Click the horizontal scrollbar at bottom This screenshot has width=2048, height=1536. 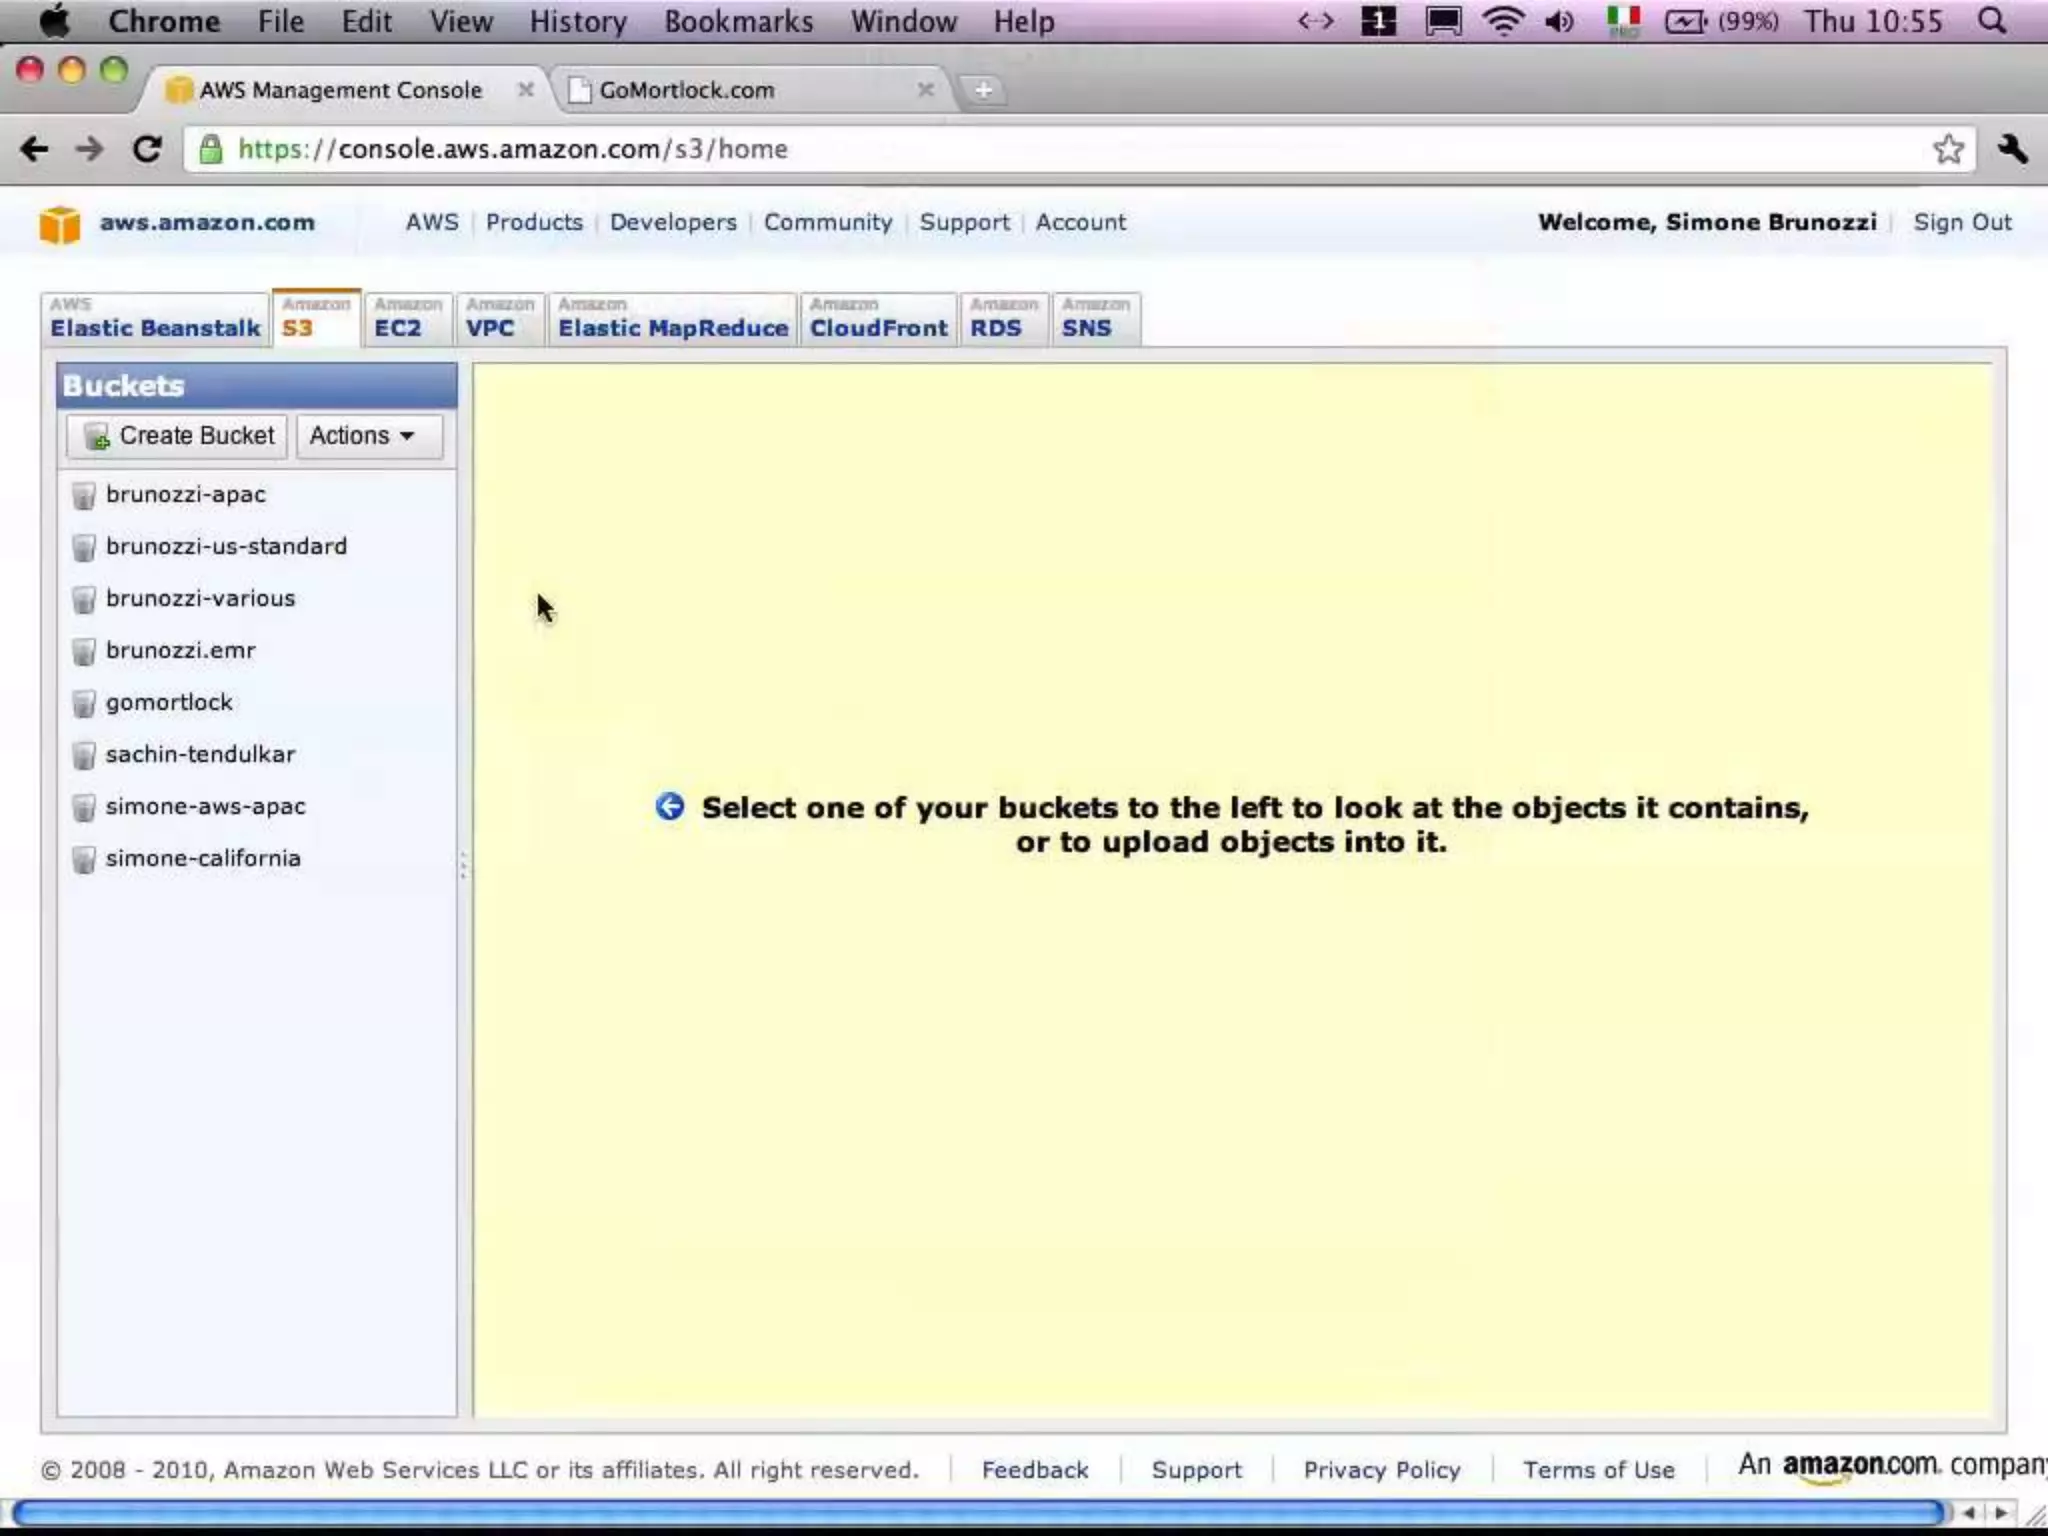[980, 1512]
